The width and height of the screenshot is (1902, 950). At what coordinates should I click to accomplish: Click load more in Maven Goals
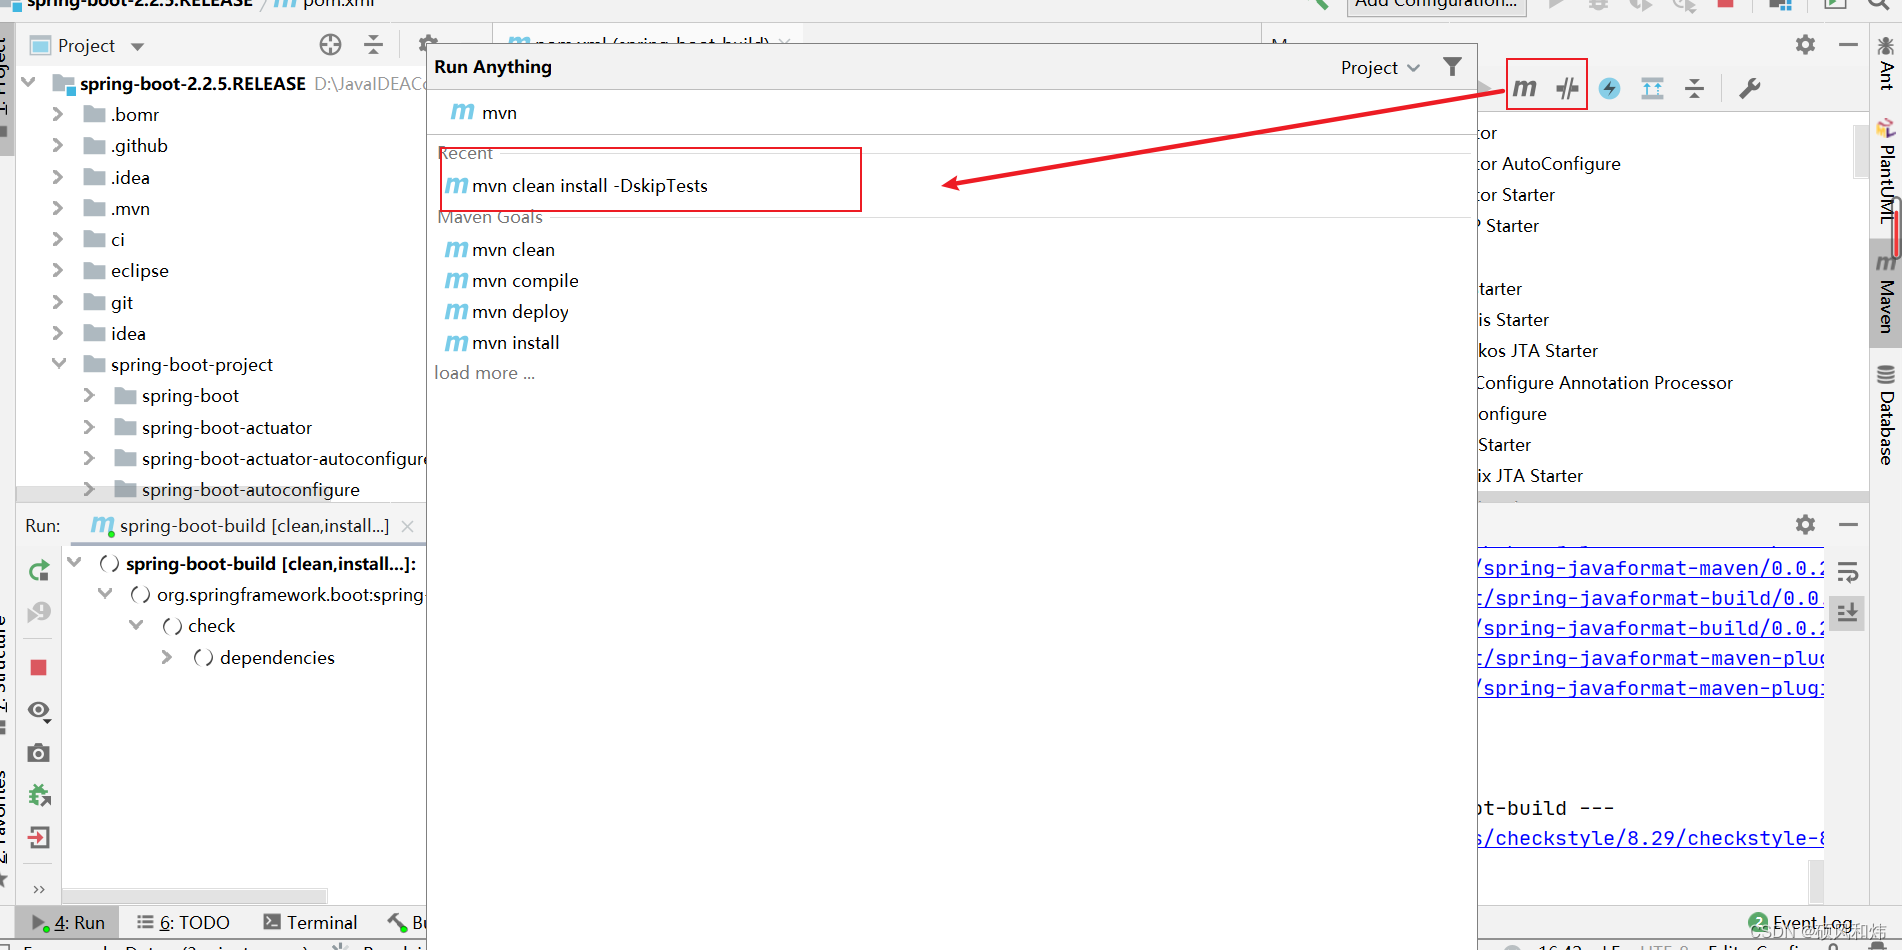484,373
